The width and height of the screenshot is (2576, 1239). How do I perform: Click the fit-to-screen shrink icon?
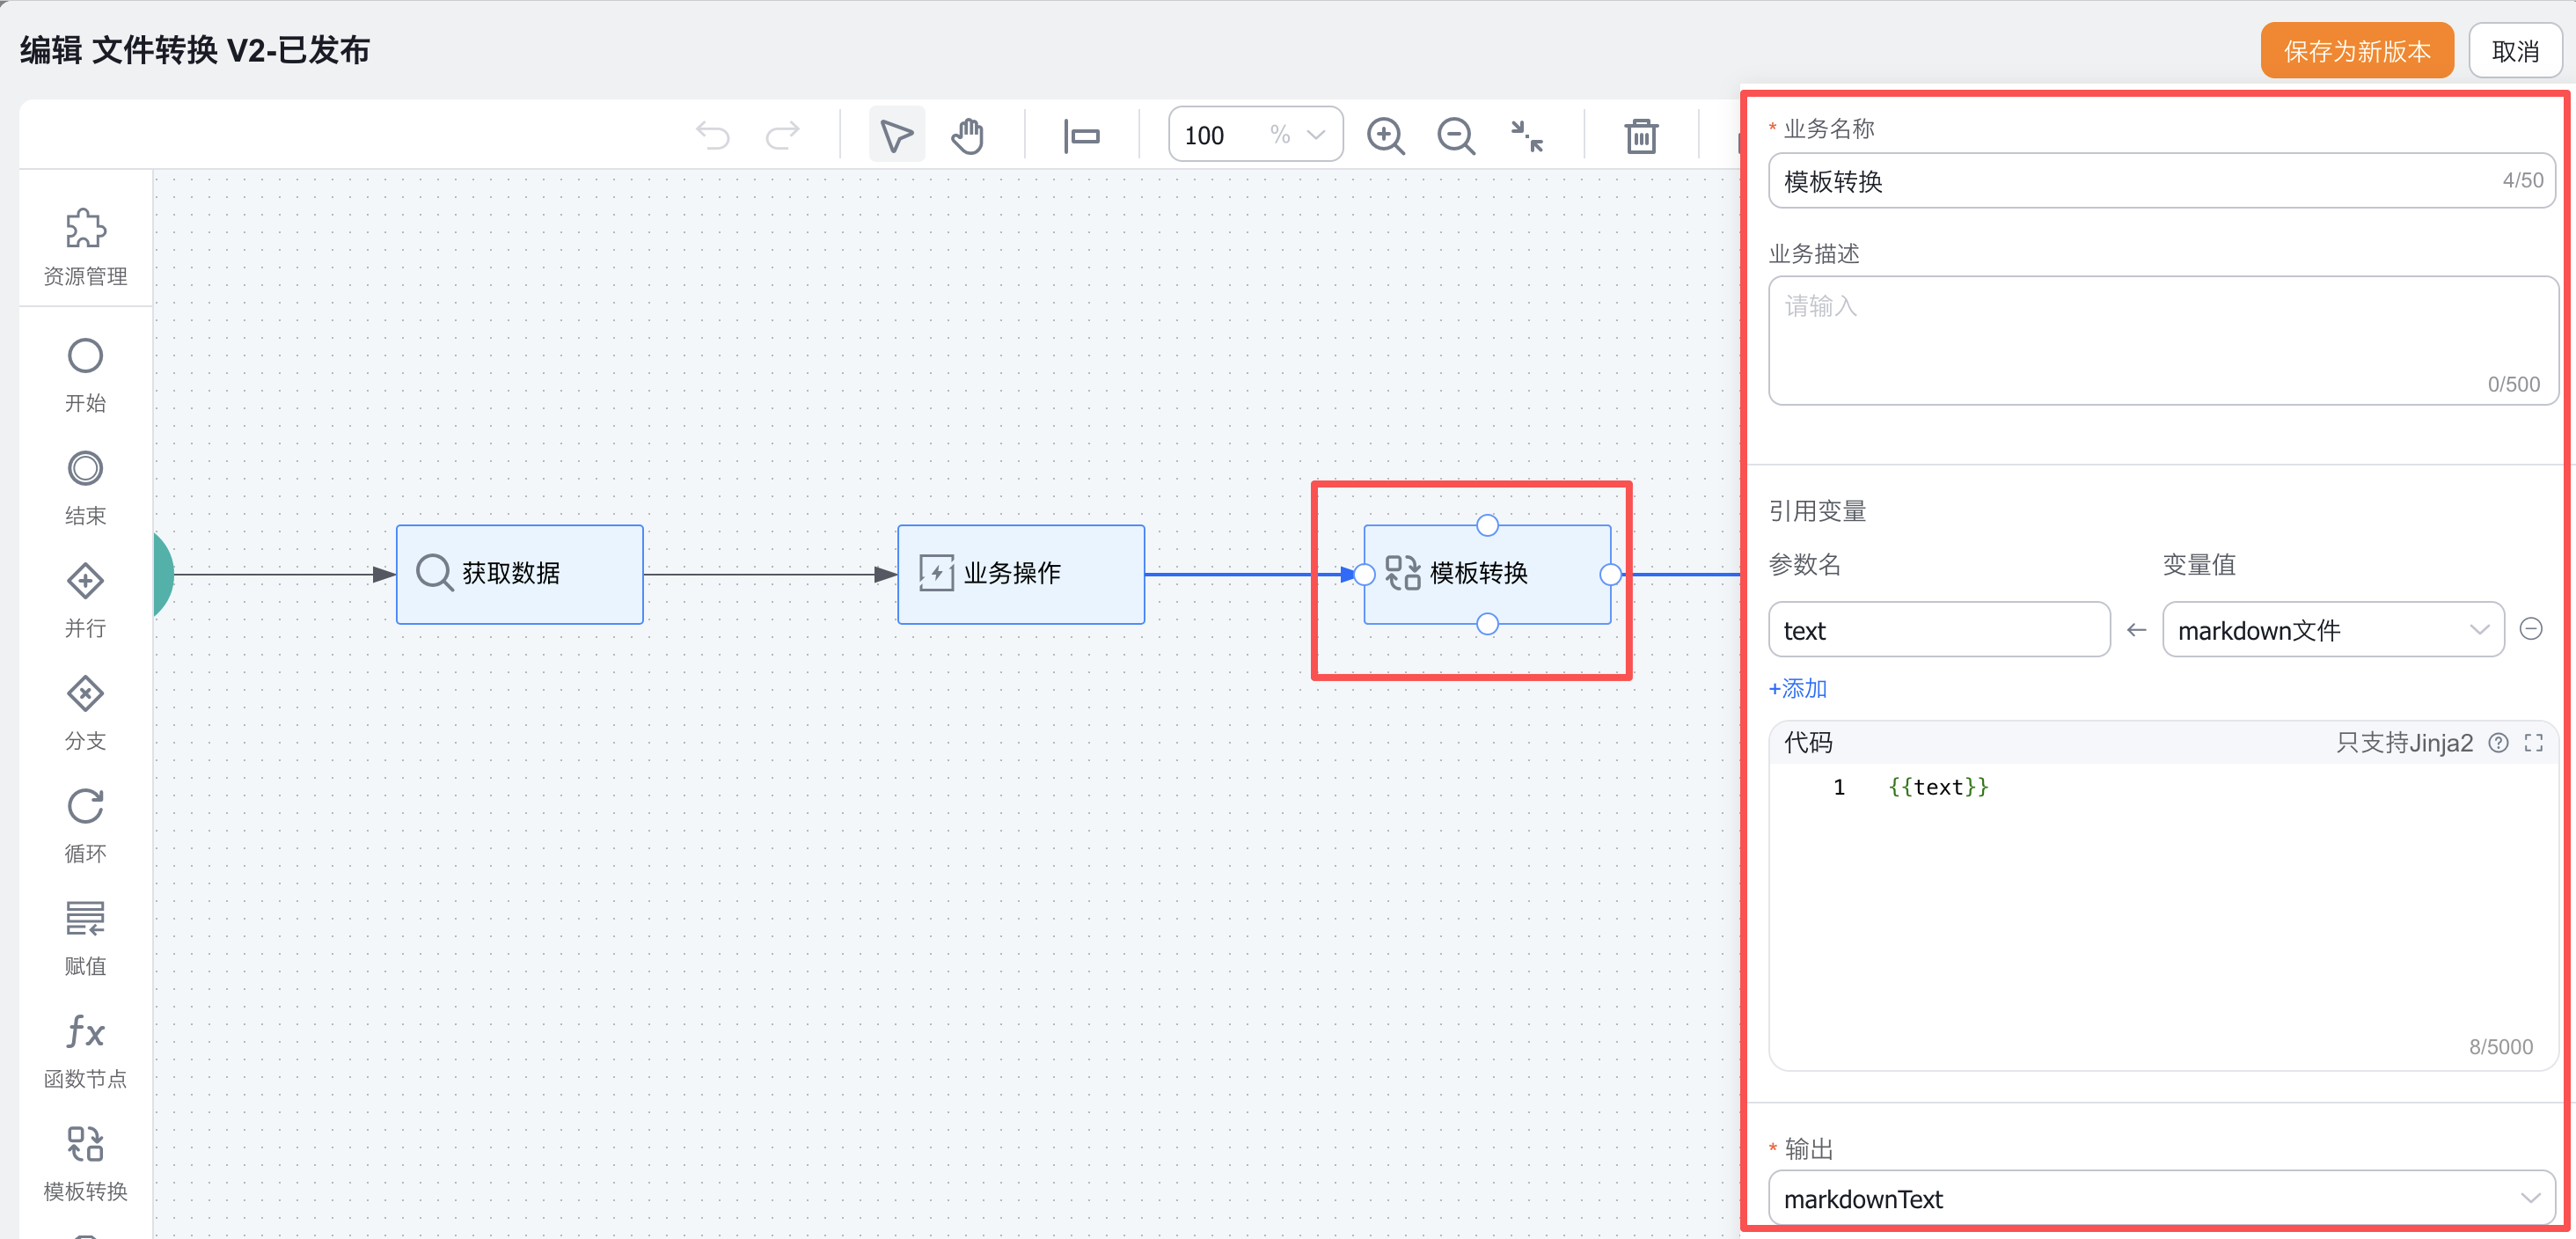[1526, 135]
